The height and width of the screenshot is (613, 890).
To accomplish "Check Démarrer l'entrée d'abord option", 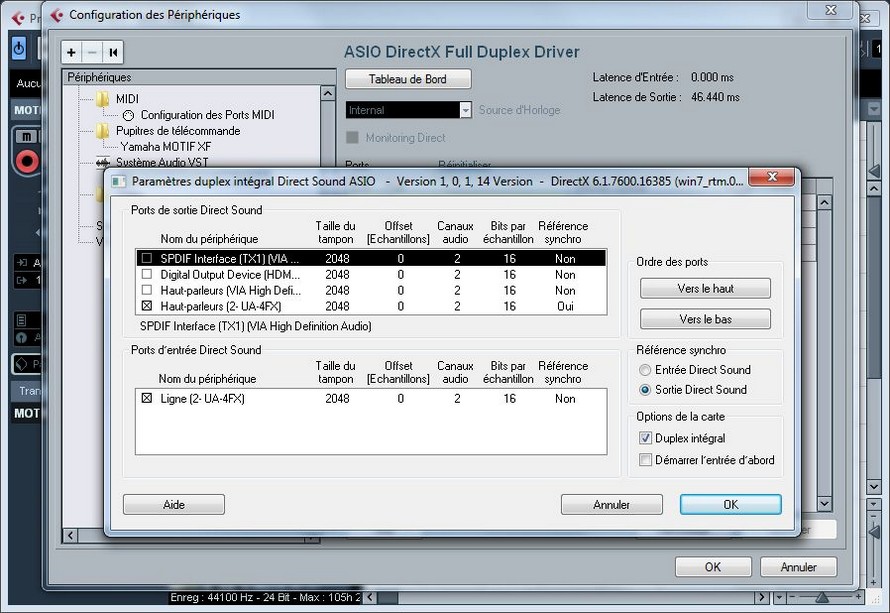I will 645,460.
